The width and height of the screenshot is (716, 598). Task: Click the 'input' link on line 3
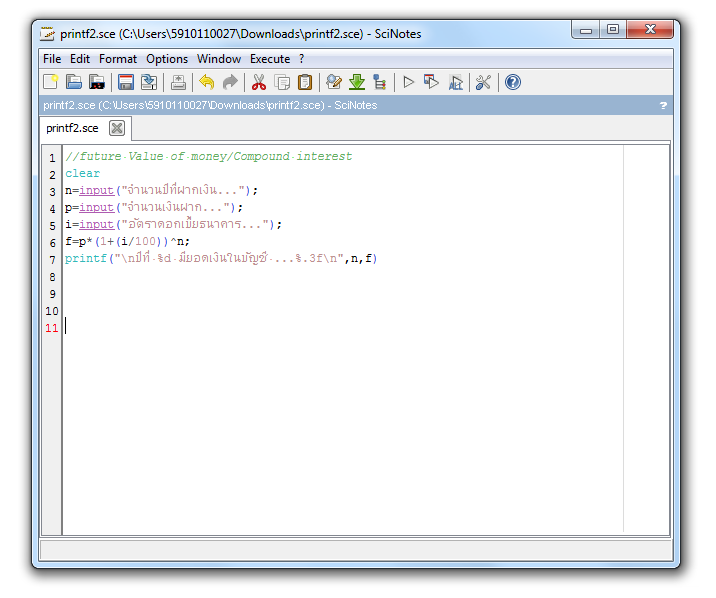[x=96, y=190]
